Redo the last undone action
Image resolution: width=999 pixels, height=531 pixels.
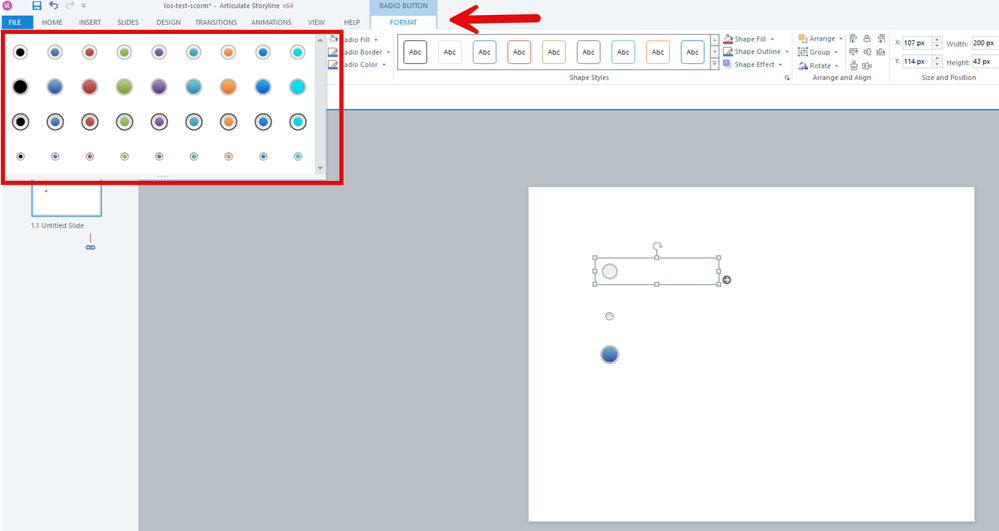pyautogui.click(x=70, y=6)
